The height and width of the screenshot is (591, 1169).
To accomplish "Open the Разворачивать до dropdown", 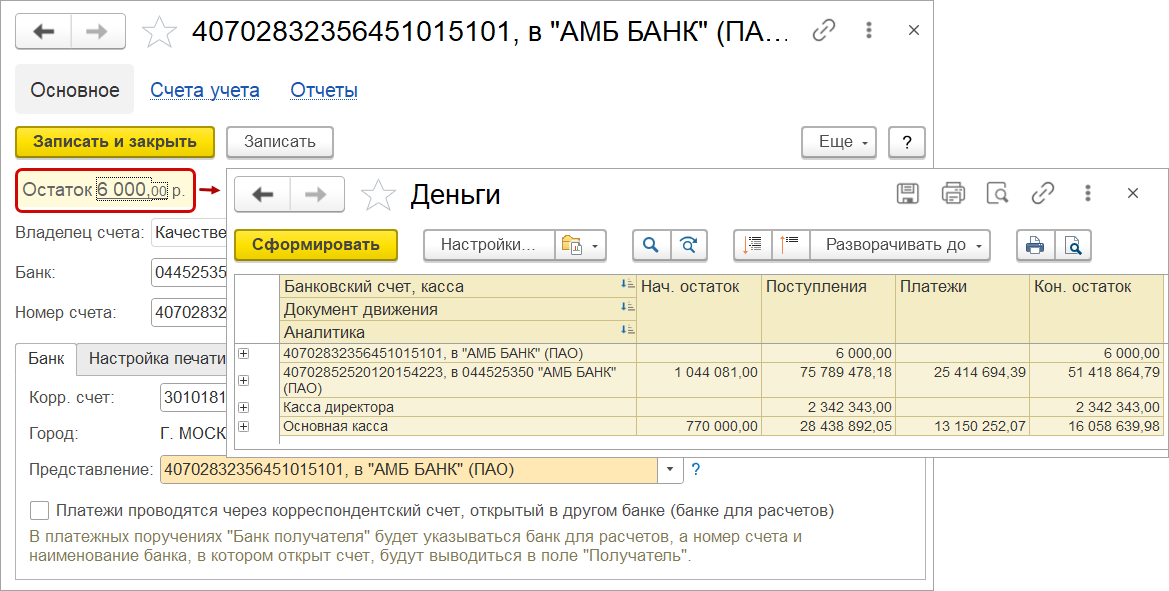I will coord(900,245).
